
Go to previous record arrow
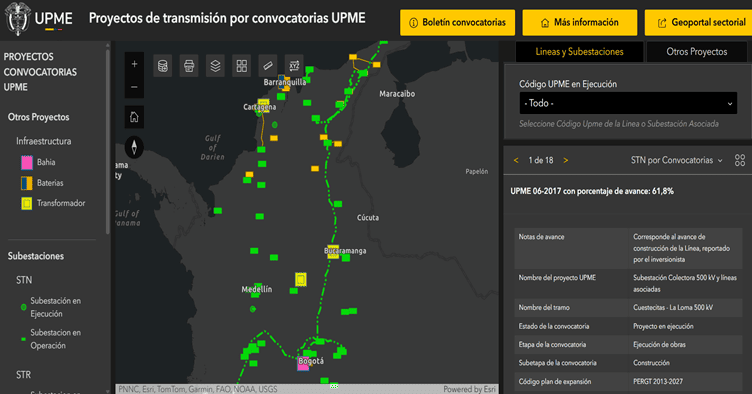[x=516, y=160]
